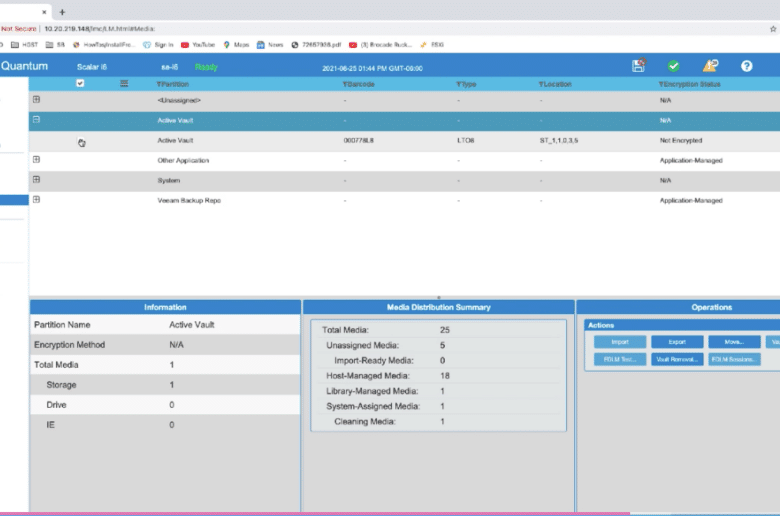Expand the Other Application partition row
This screenshot has width=780, height=516.
coord(36,159)
